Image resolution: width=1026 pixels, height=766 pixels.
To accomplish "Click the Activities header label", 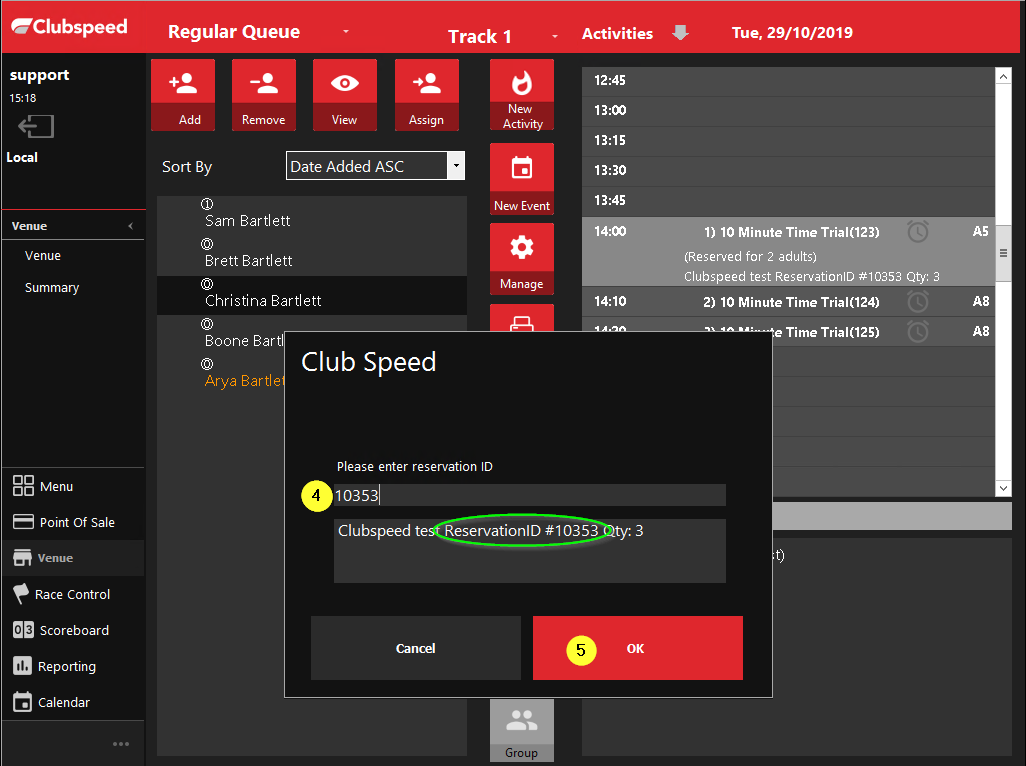I will pyautogui.click(x=617, y=33).
